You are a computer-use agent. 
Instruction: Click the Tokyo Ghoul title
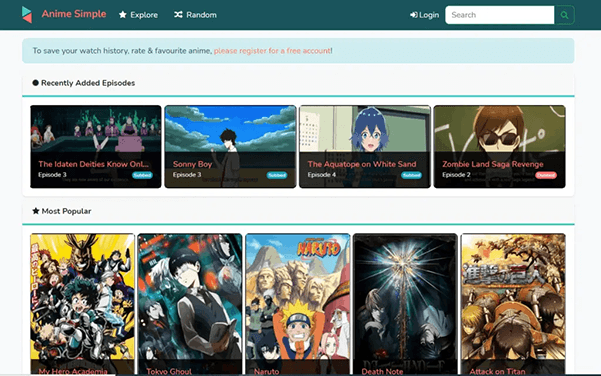coord(169,371)
